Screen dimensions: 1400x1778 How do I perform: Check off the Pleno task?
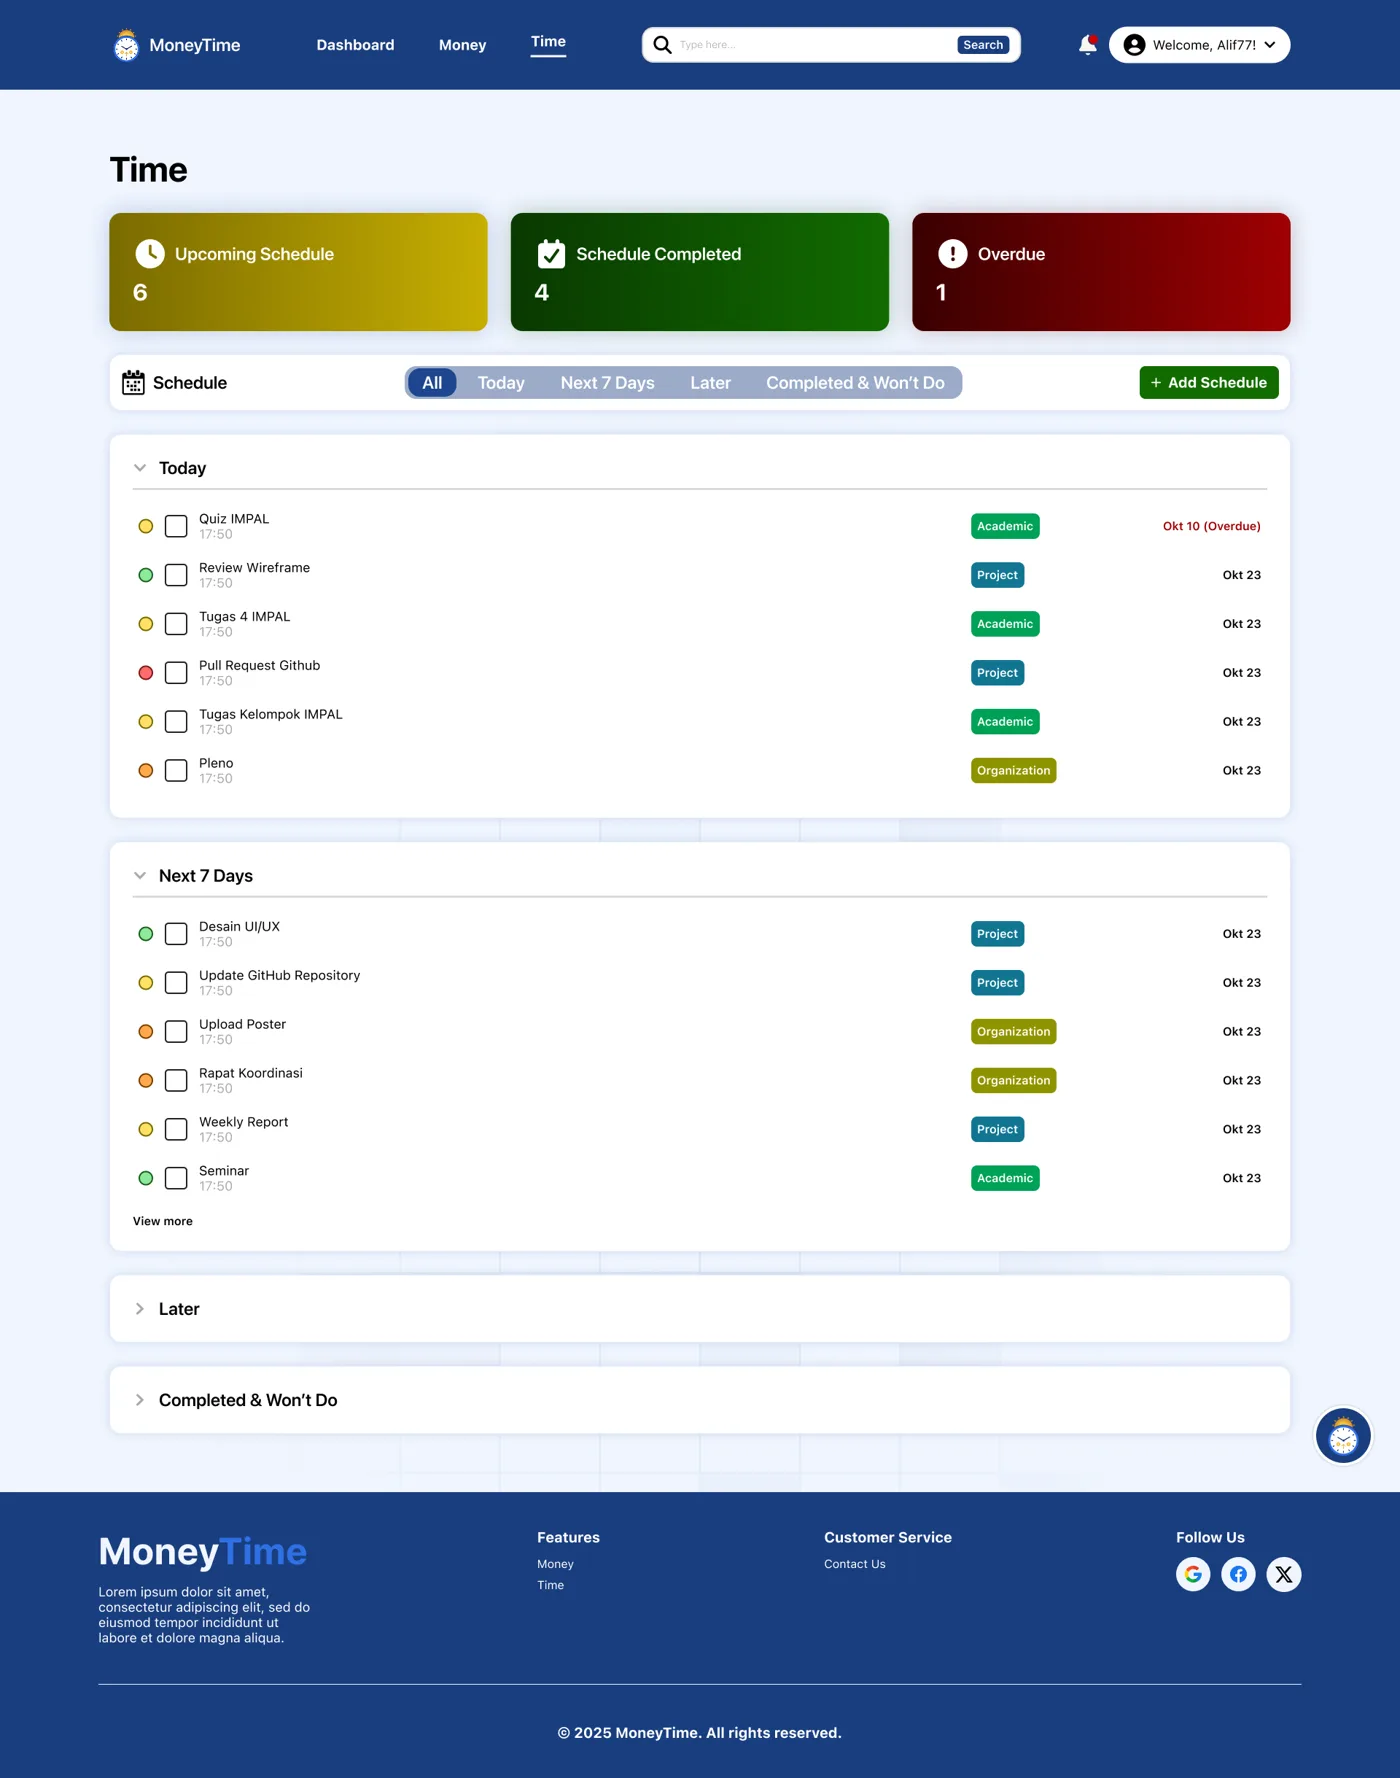point(176,771)
